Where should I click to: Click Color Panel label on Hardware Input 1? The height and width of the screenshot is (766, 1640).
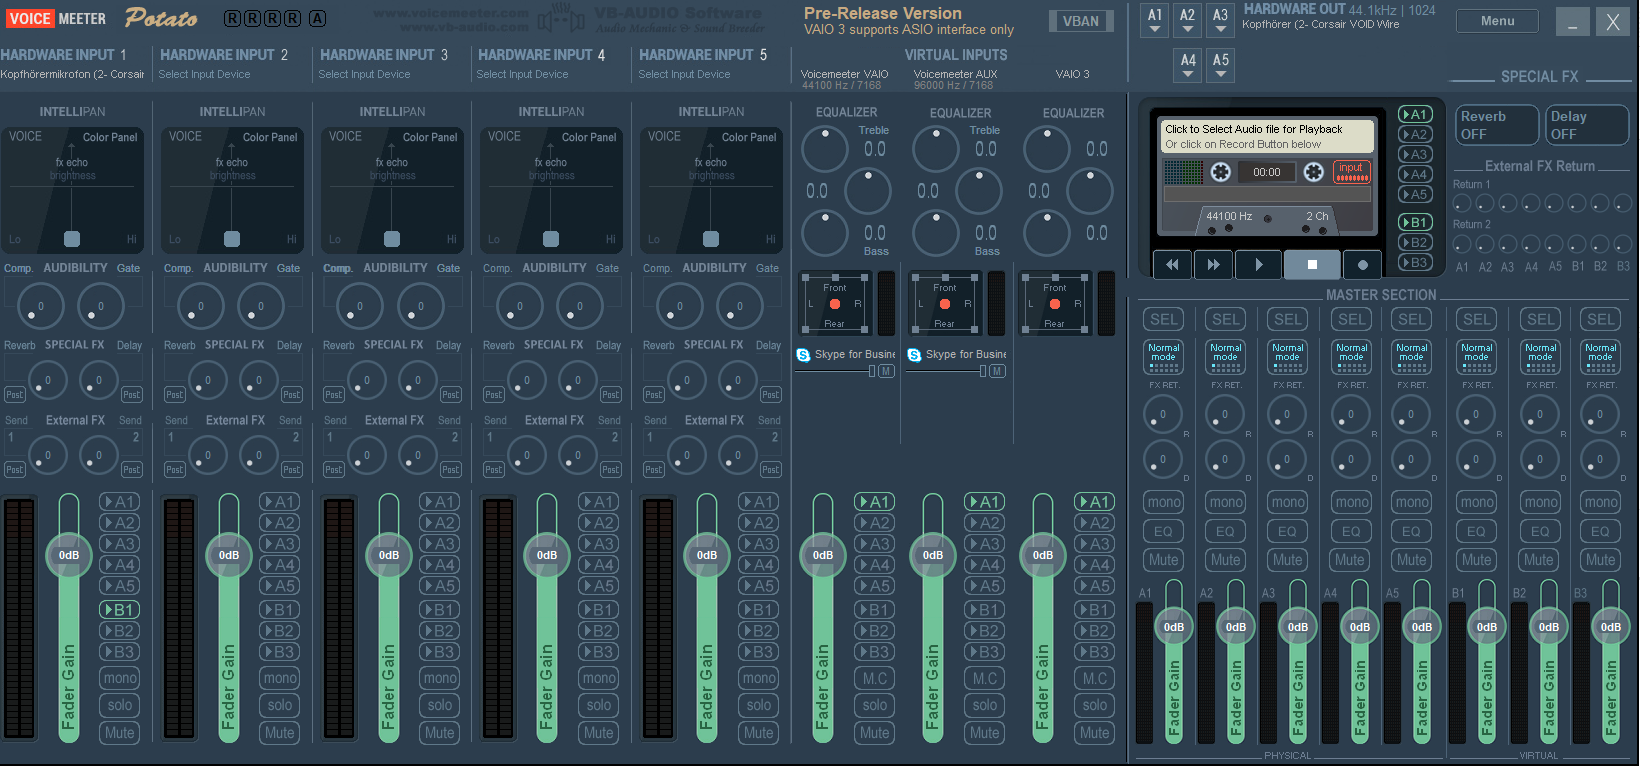(110, 137)
